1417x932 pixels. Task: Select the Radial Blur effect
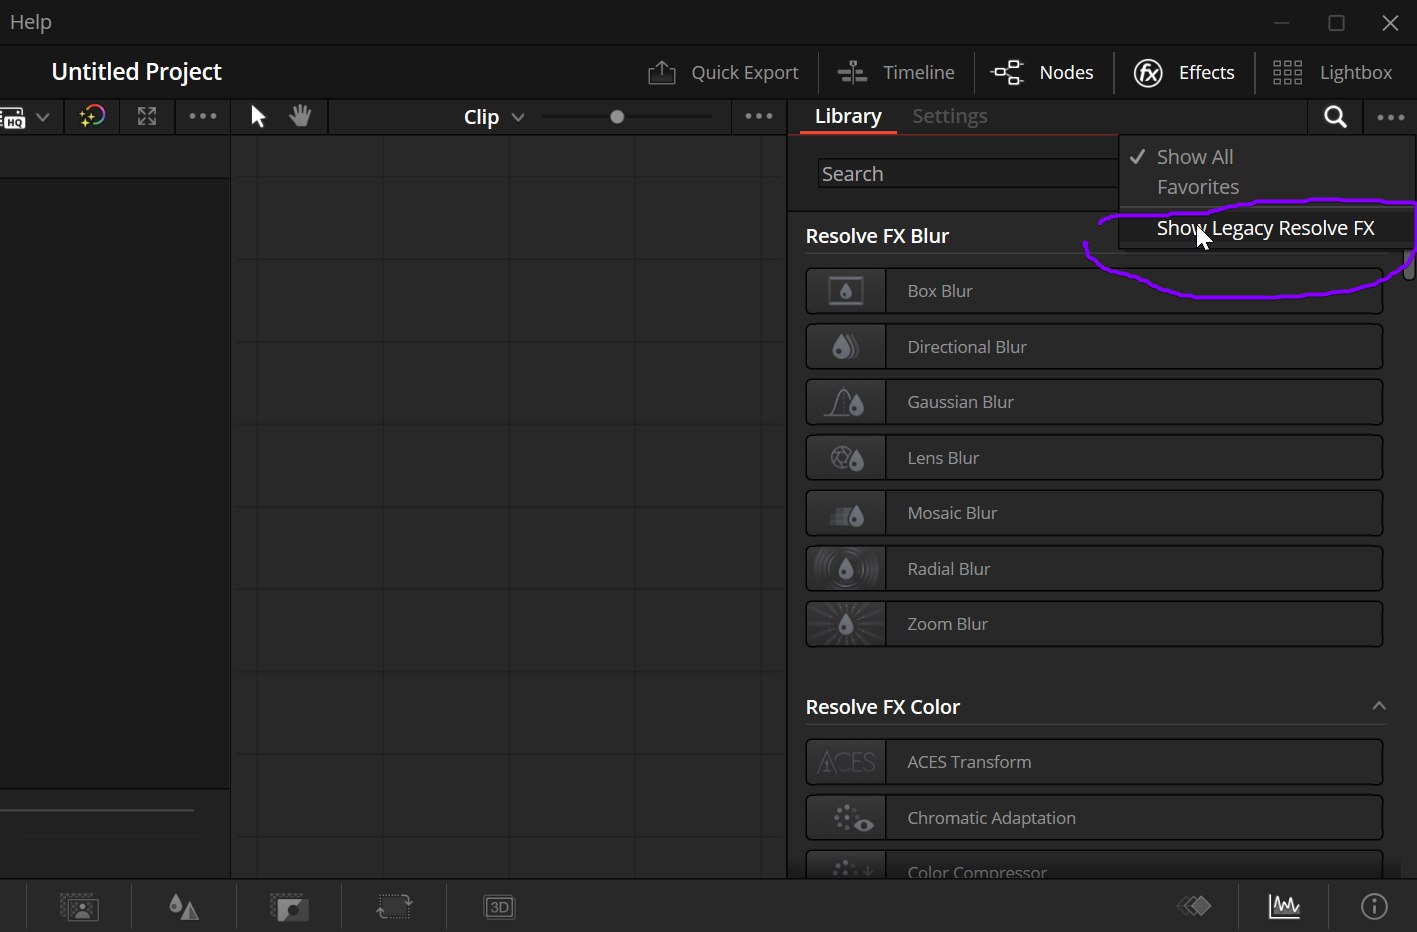(x=1094, y=569)
